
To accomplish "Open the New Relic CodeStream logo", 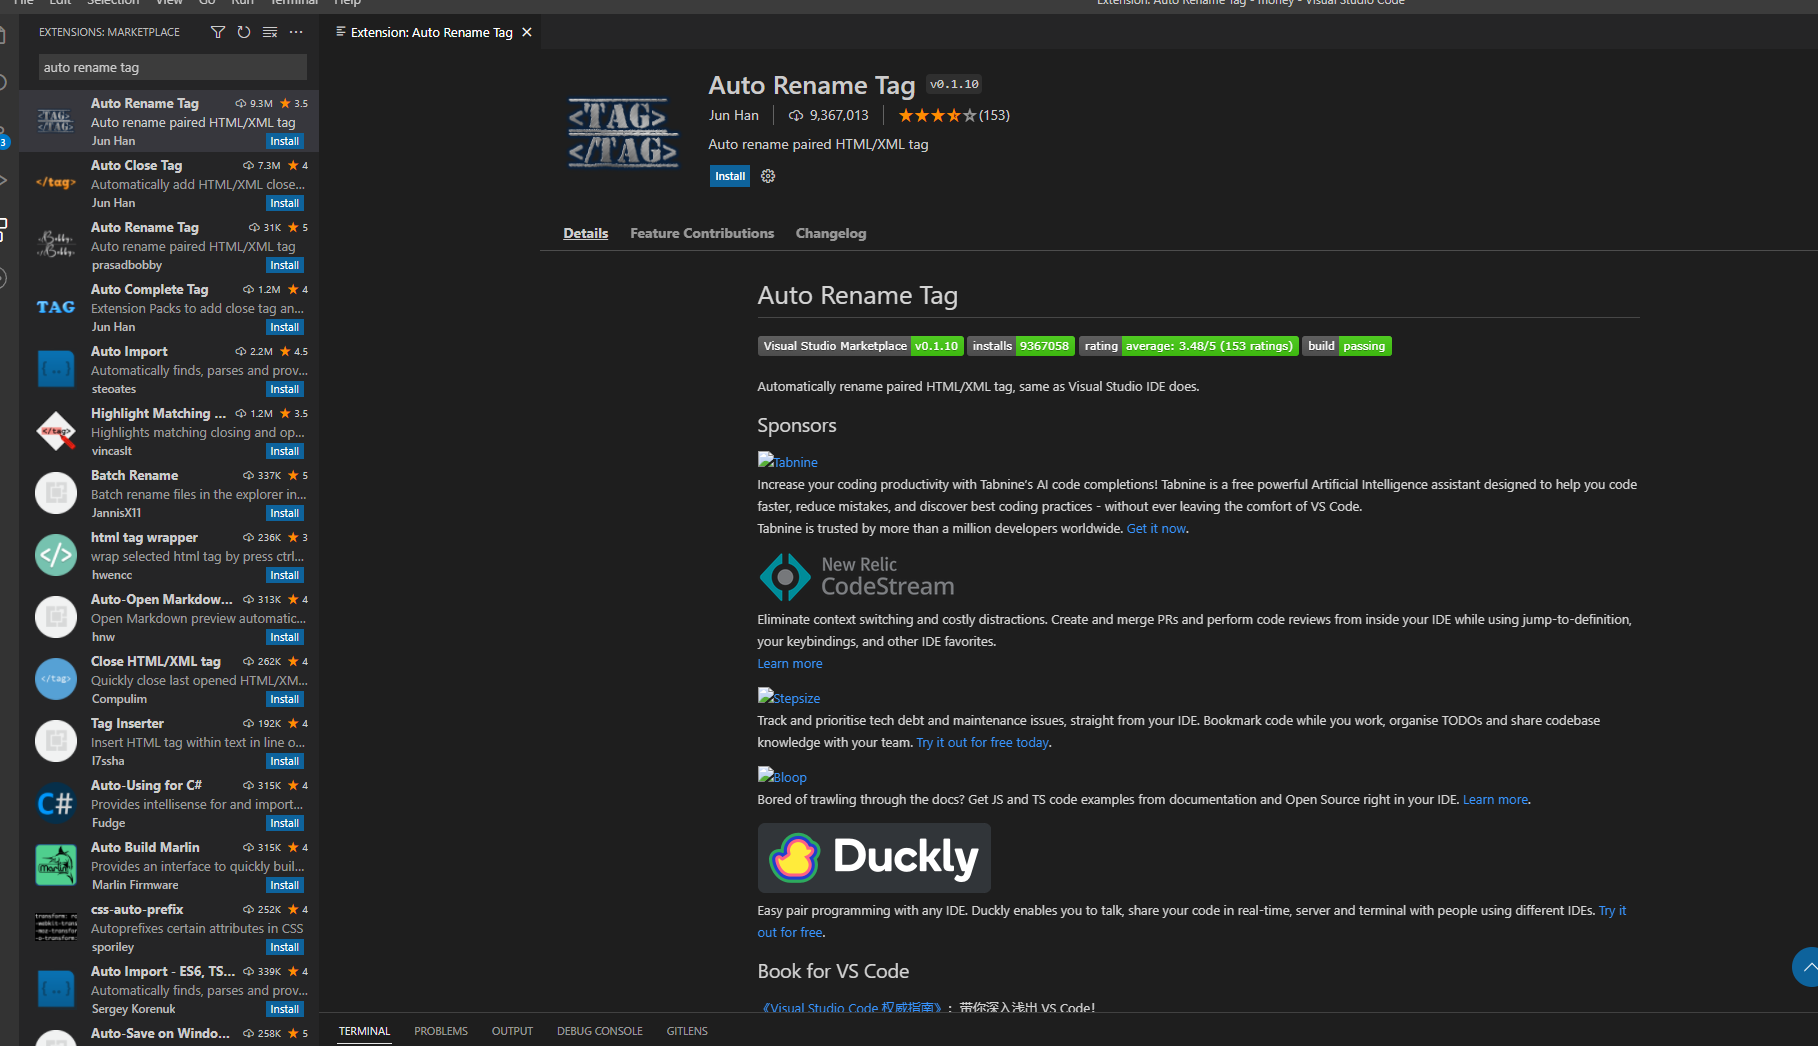I will pos(856,577).
